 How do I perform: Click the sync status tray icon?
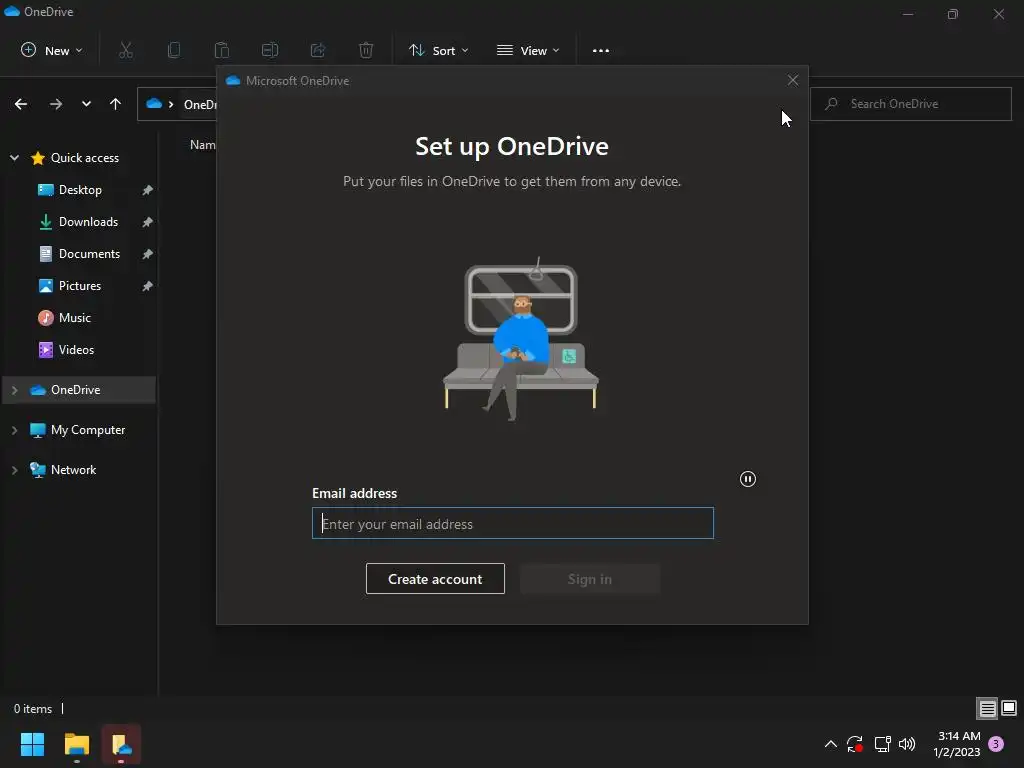tap(855, 744)
